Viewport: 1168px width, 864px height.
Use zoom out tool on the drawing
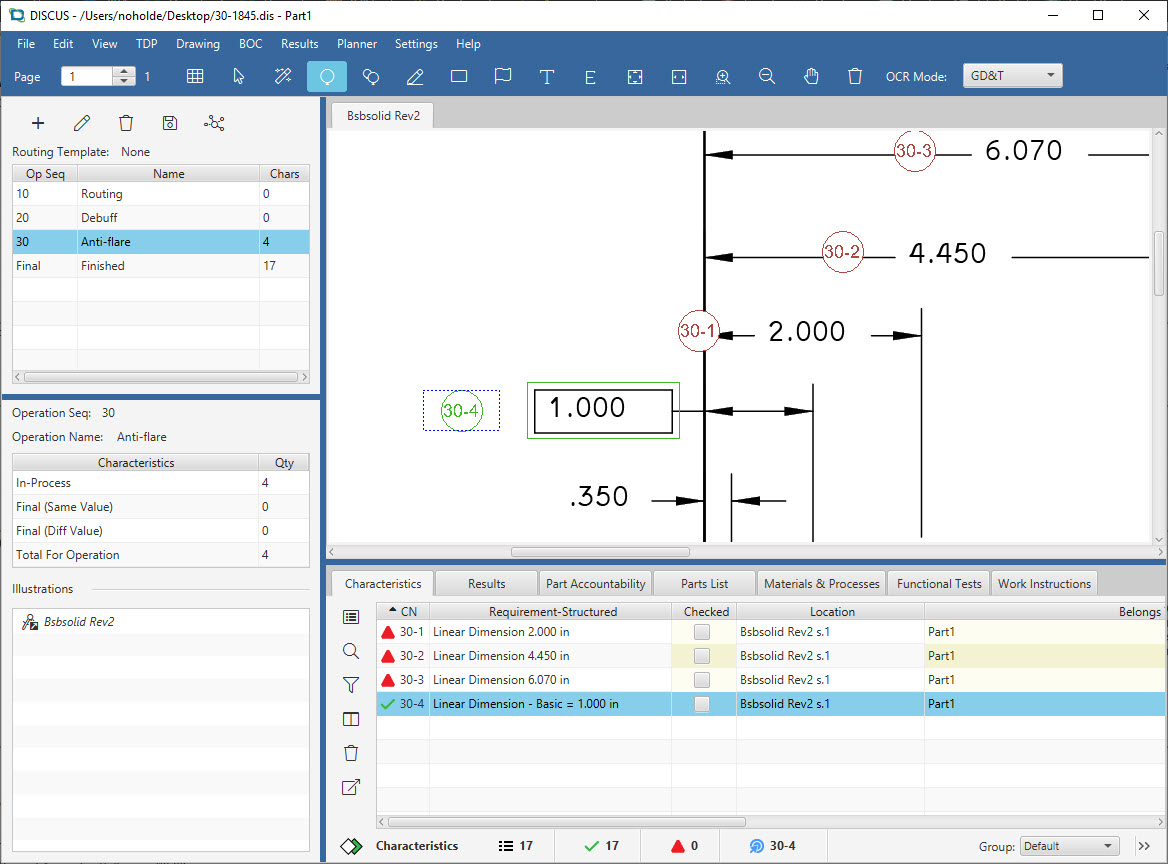click(x=767, y=75)
